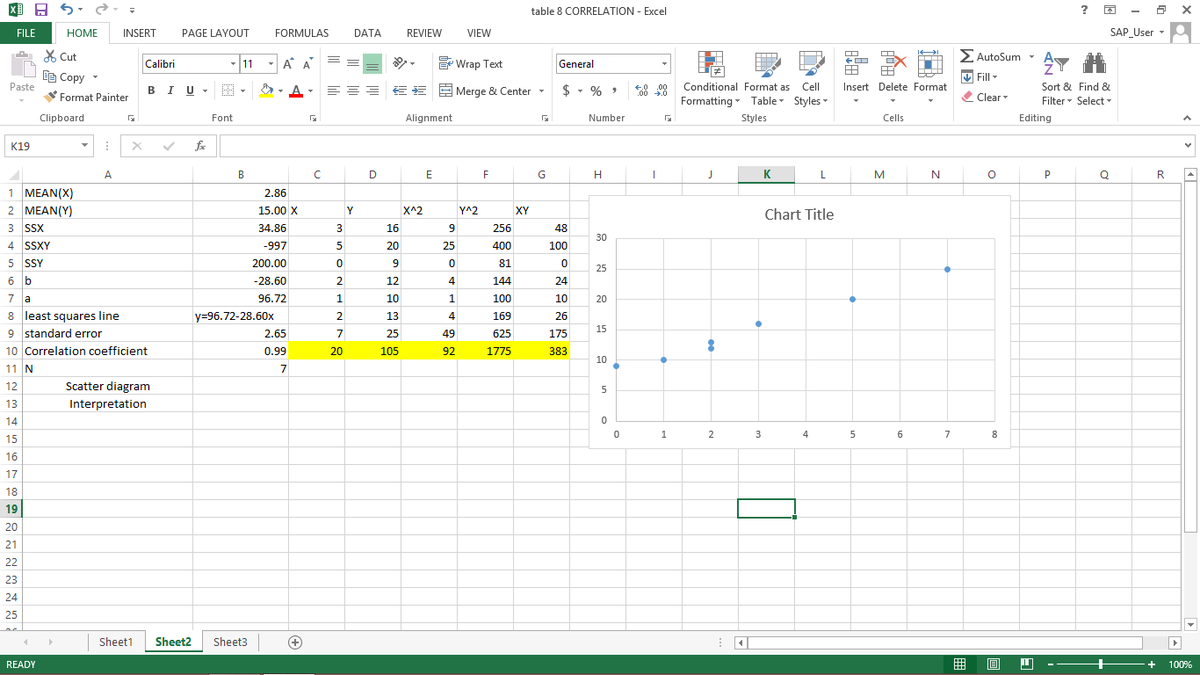Switch to the PAGE LAYOUT ribbon tab
The image size is (1200, 675).
pyautogui.click(x=215, y=33)
